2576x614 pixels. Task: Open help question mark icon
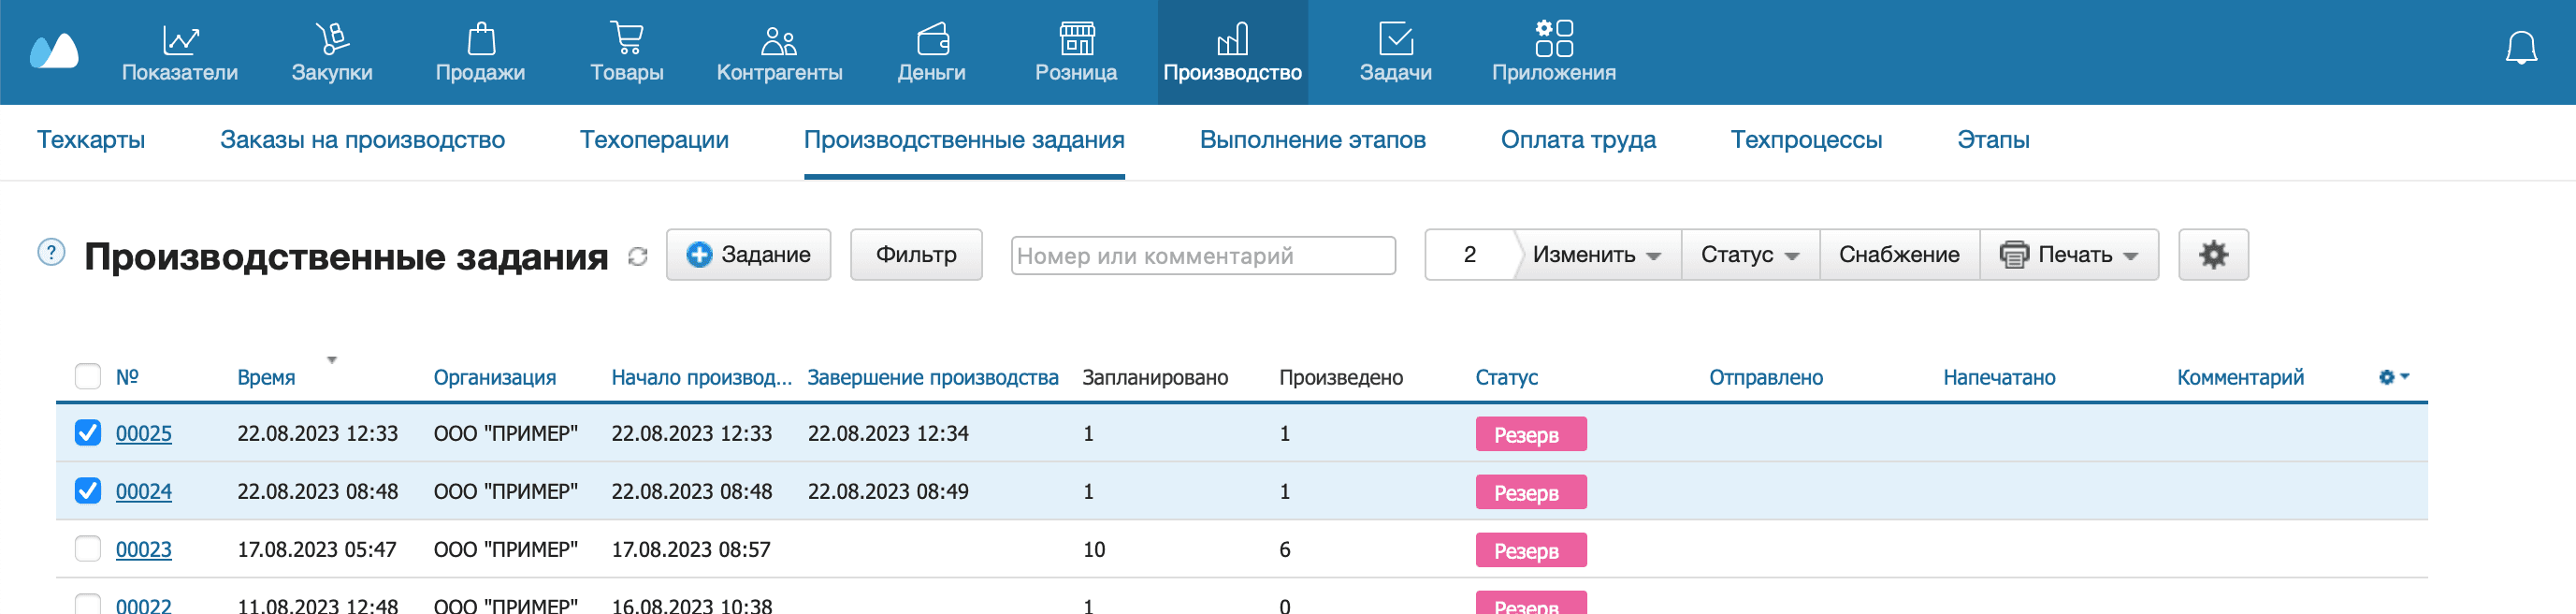[x=51, y=252]
